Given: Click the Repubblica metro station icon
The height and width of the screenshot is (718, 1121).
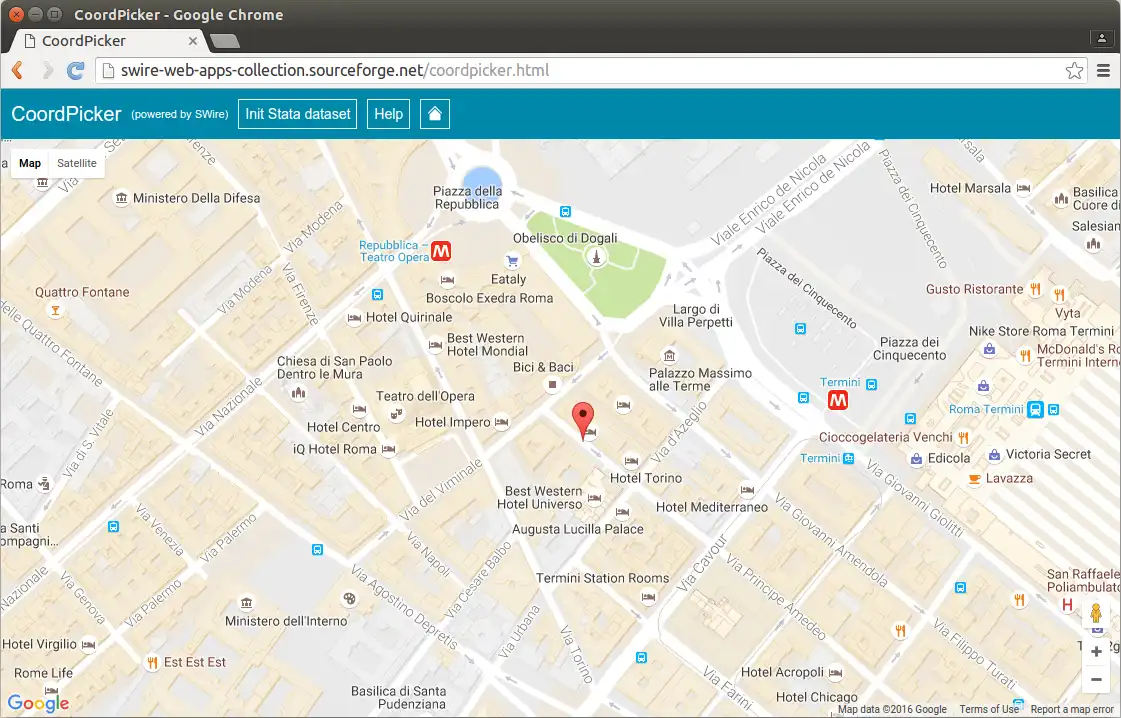Looking at the screenshot, I should [441, 251].
